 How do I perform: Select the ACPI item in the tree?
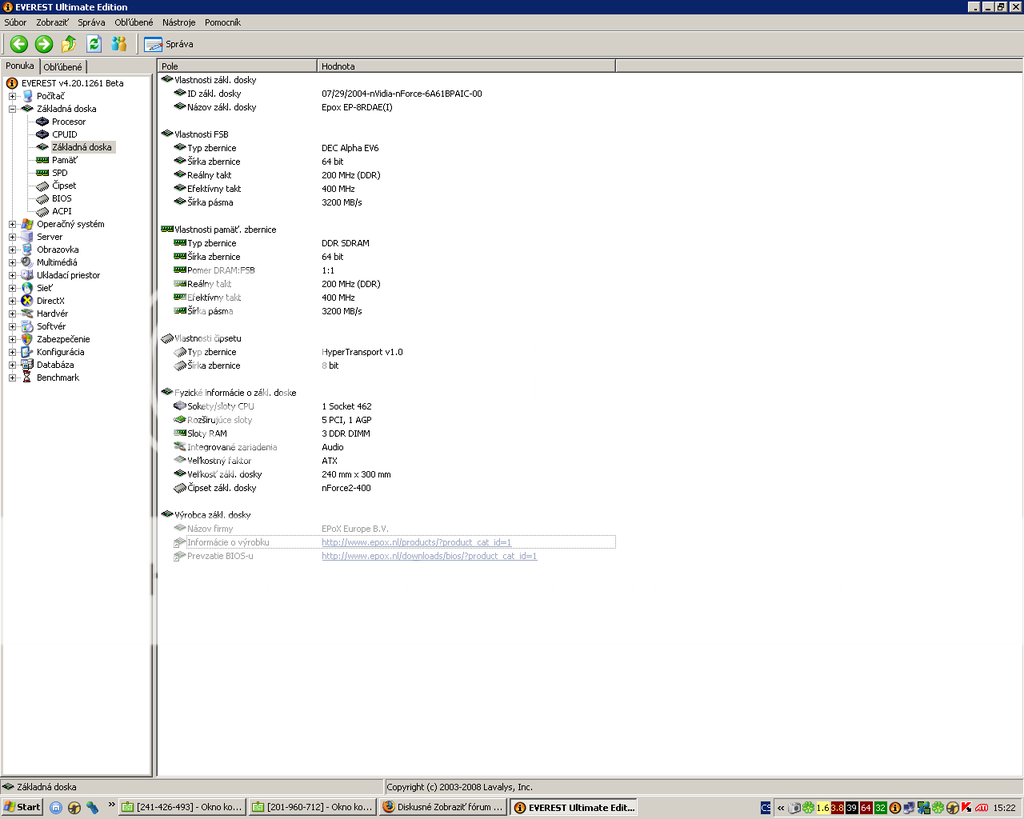click(x=62, y=212)
